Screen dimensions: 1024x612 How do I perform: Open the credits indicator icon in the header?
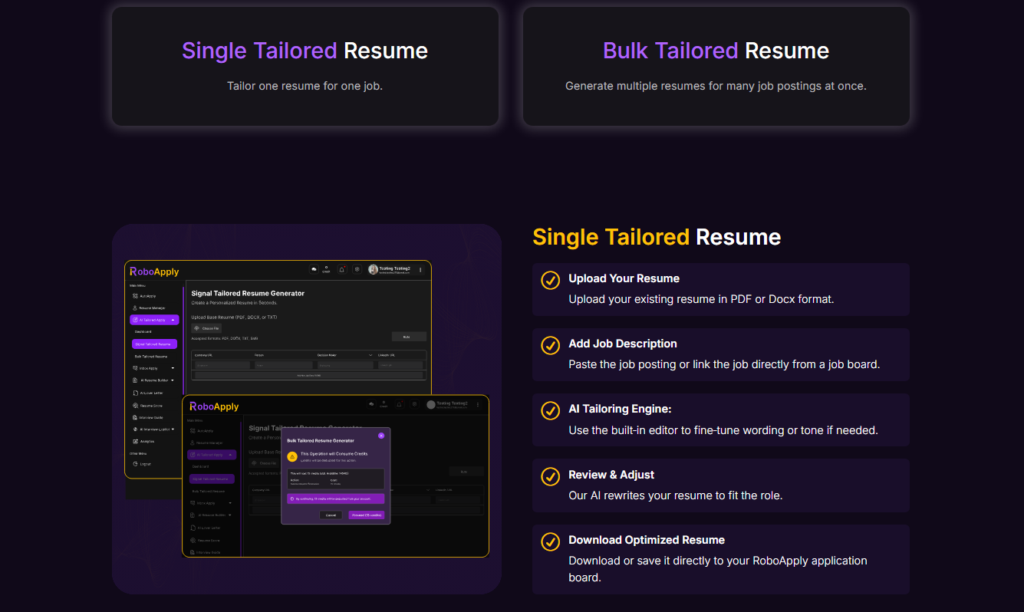(x=325, y=270)
